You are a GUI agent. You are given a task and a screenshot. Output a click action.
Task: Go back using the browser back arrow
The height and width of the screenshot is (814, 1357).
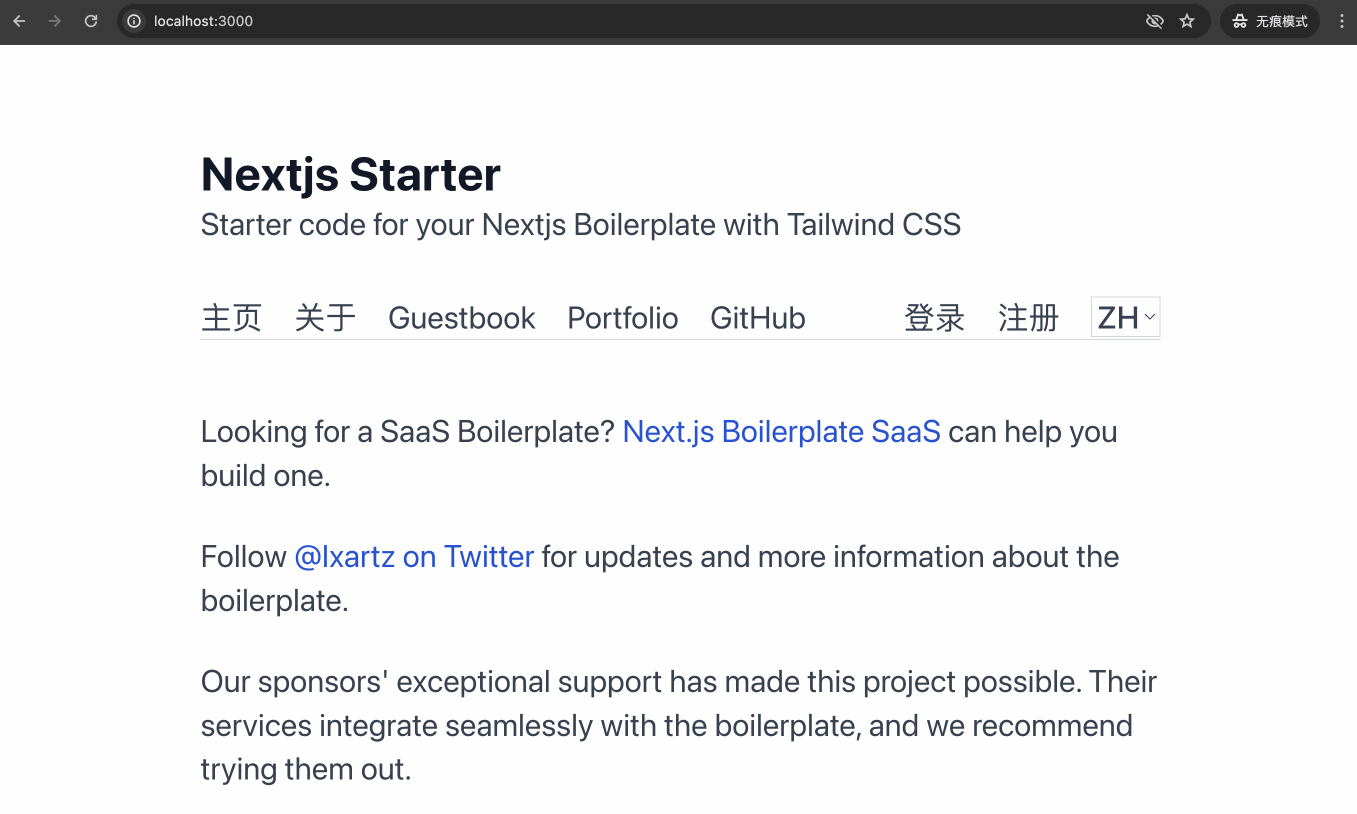click(19, 21)
